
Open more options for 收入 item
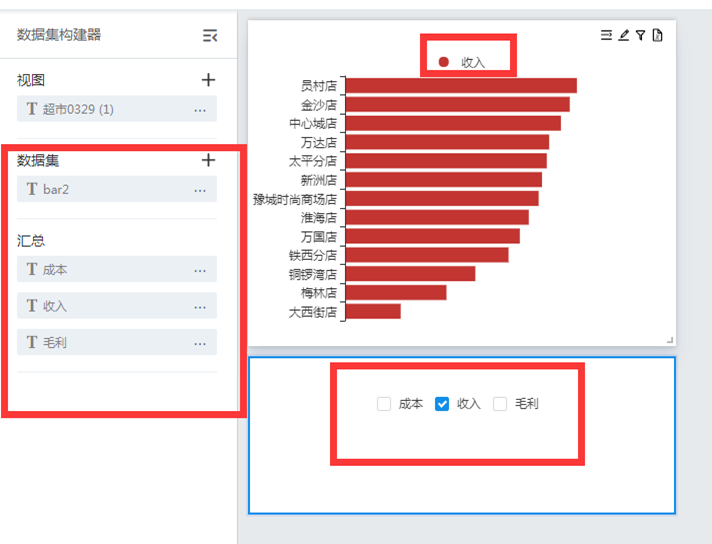200,307
